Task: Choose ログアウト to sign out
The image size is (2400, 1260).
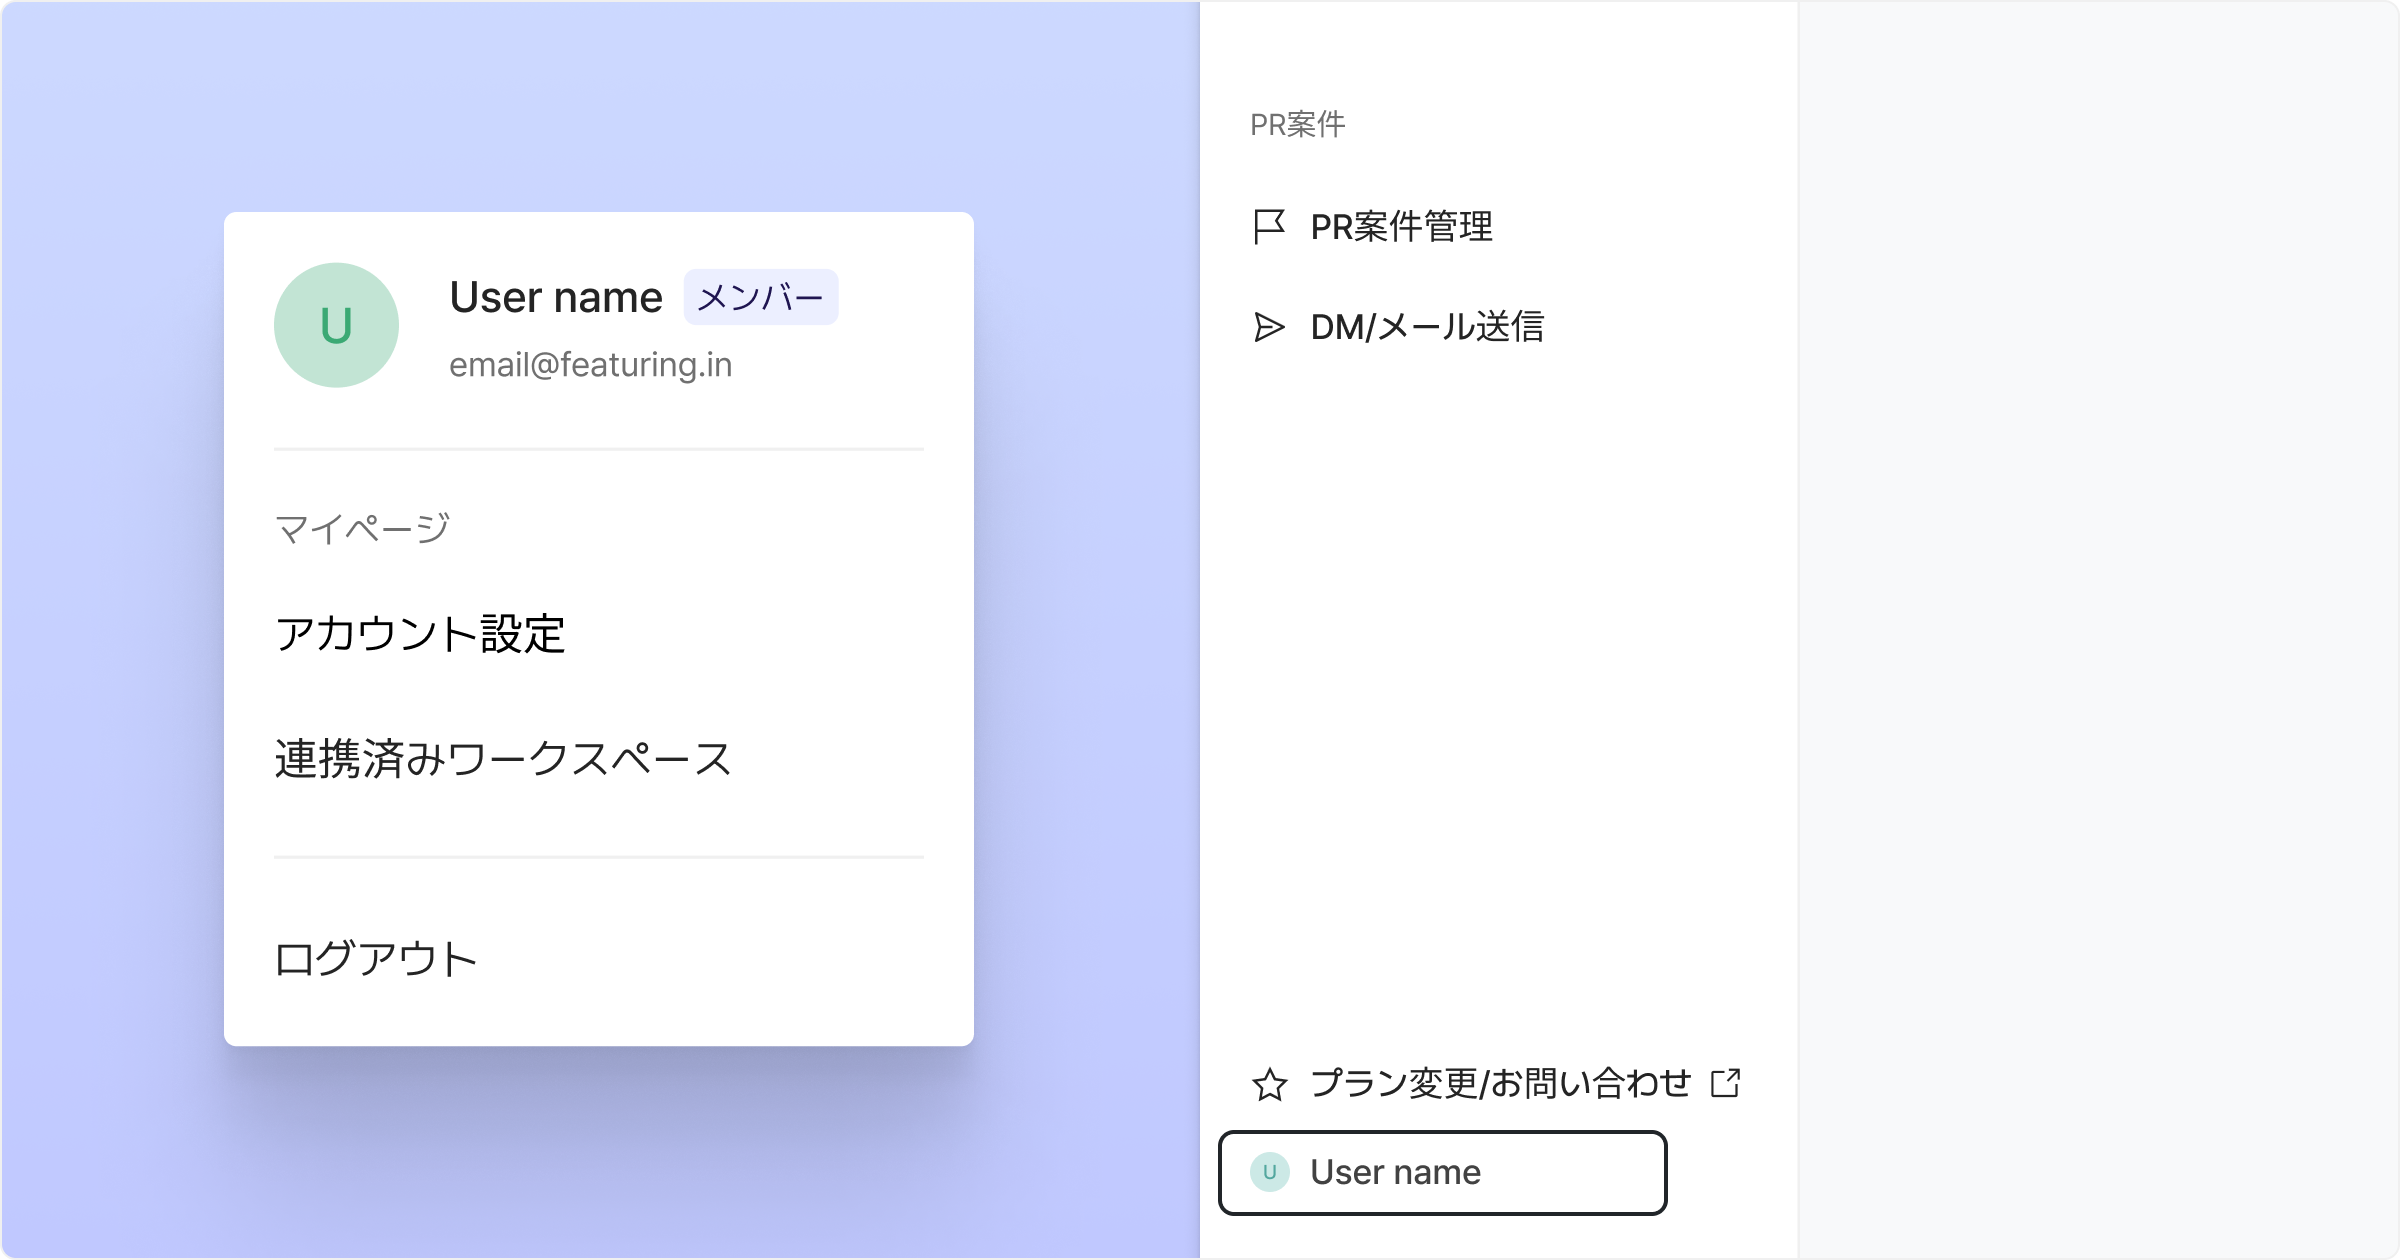Action: [376, 959]
